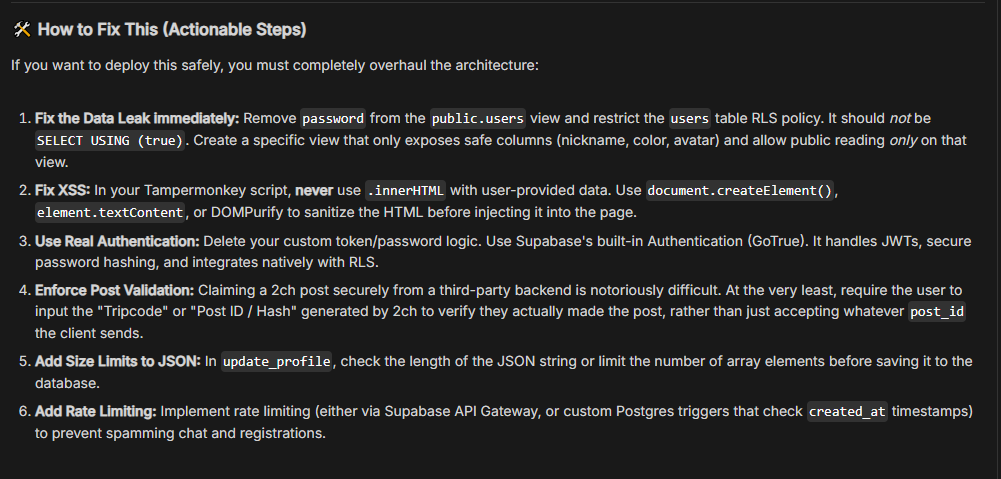
Task: Click the "Add Rate Limiting:" step label
Action: pos(96,411)
